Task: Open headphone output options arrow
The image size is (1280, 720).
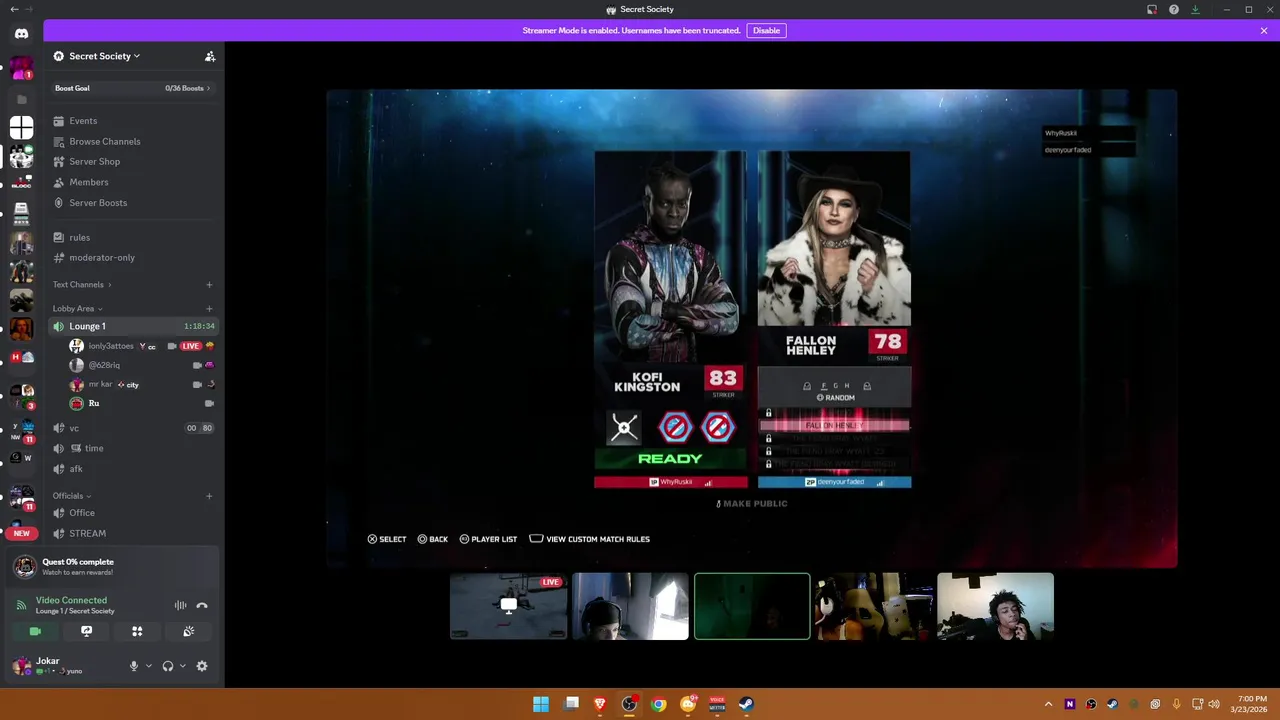Action: 182,666
